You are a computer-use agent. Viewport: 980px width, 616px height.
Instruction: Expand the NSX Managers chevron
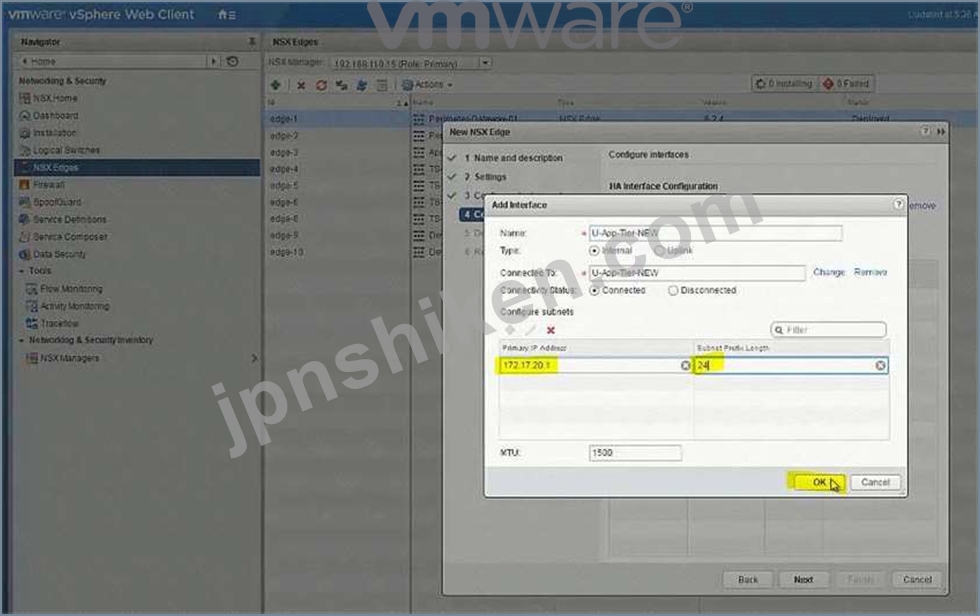(x=254, y=359)
